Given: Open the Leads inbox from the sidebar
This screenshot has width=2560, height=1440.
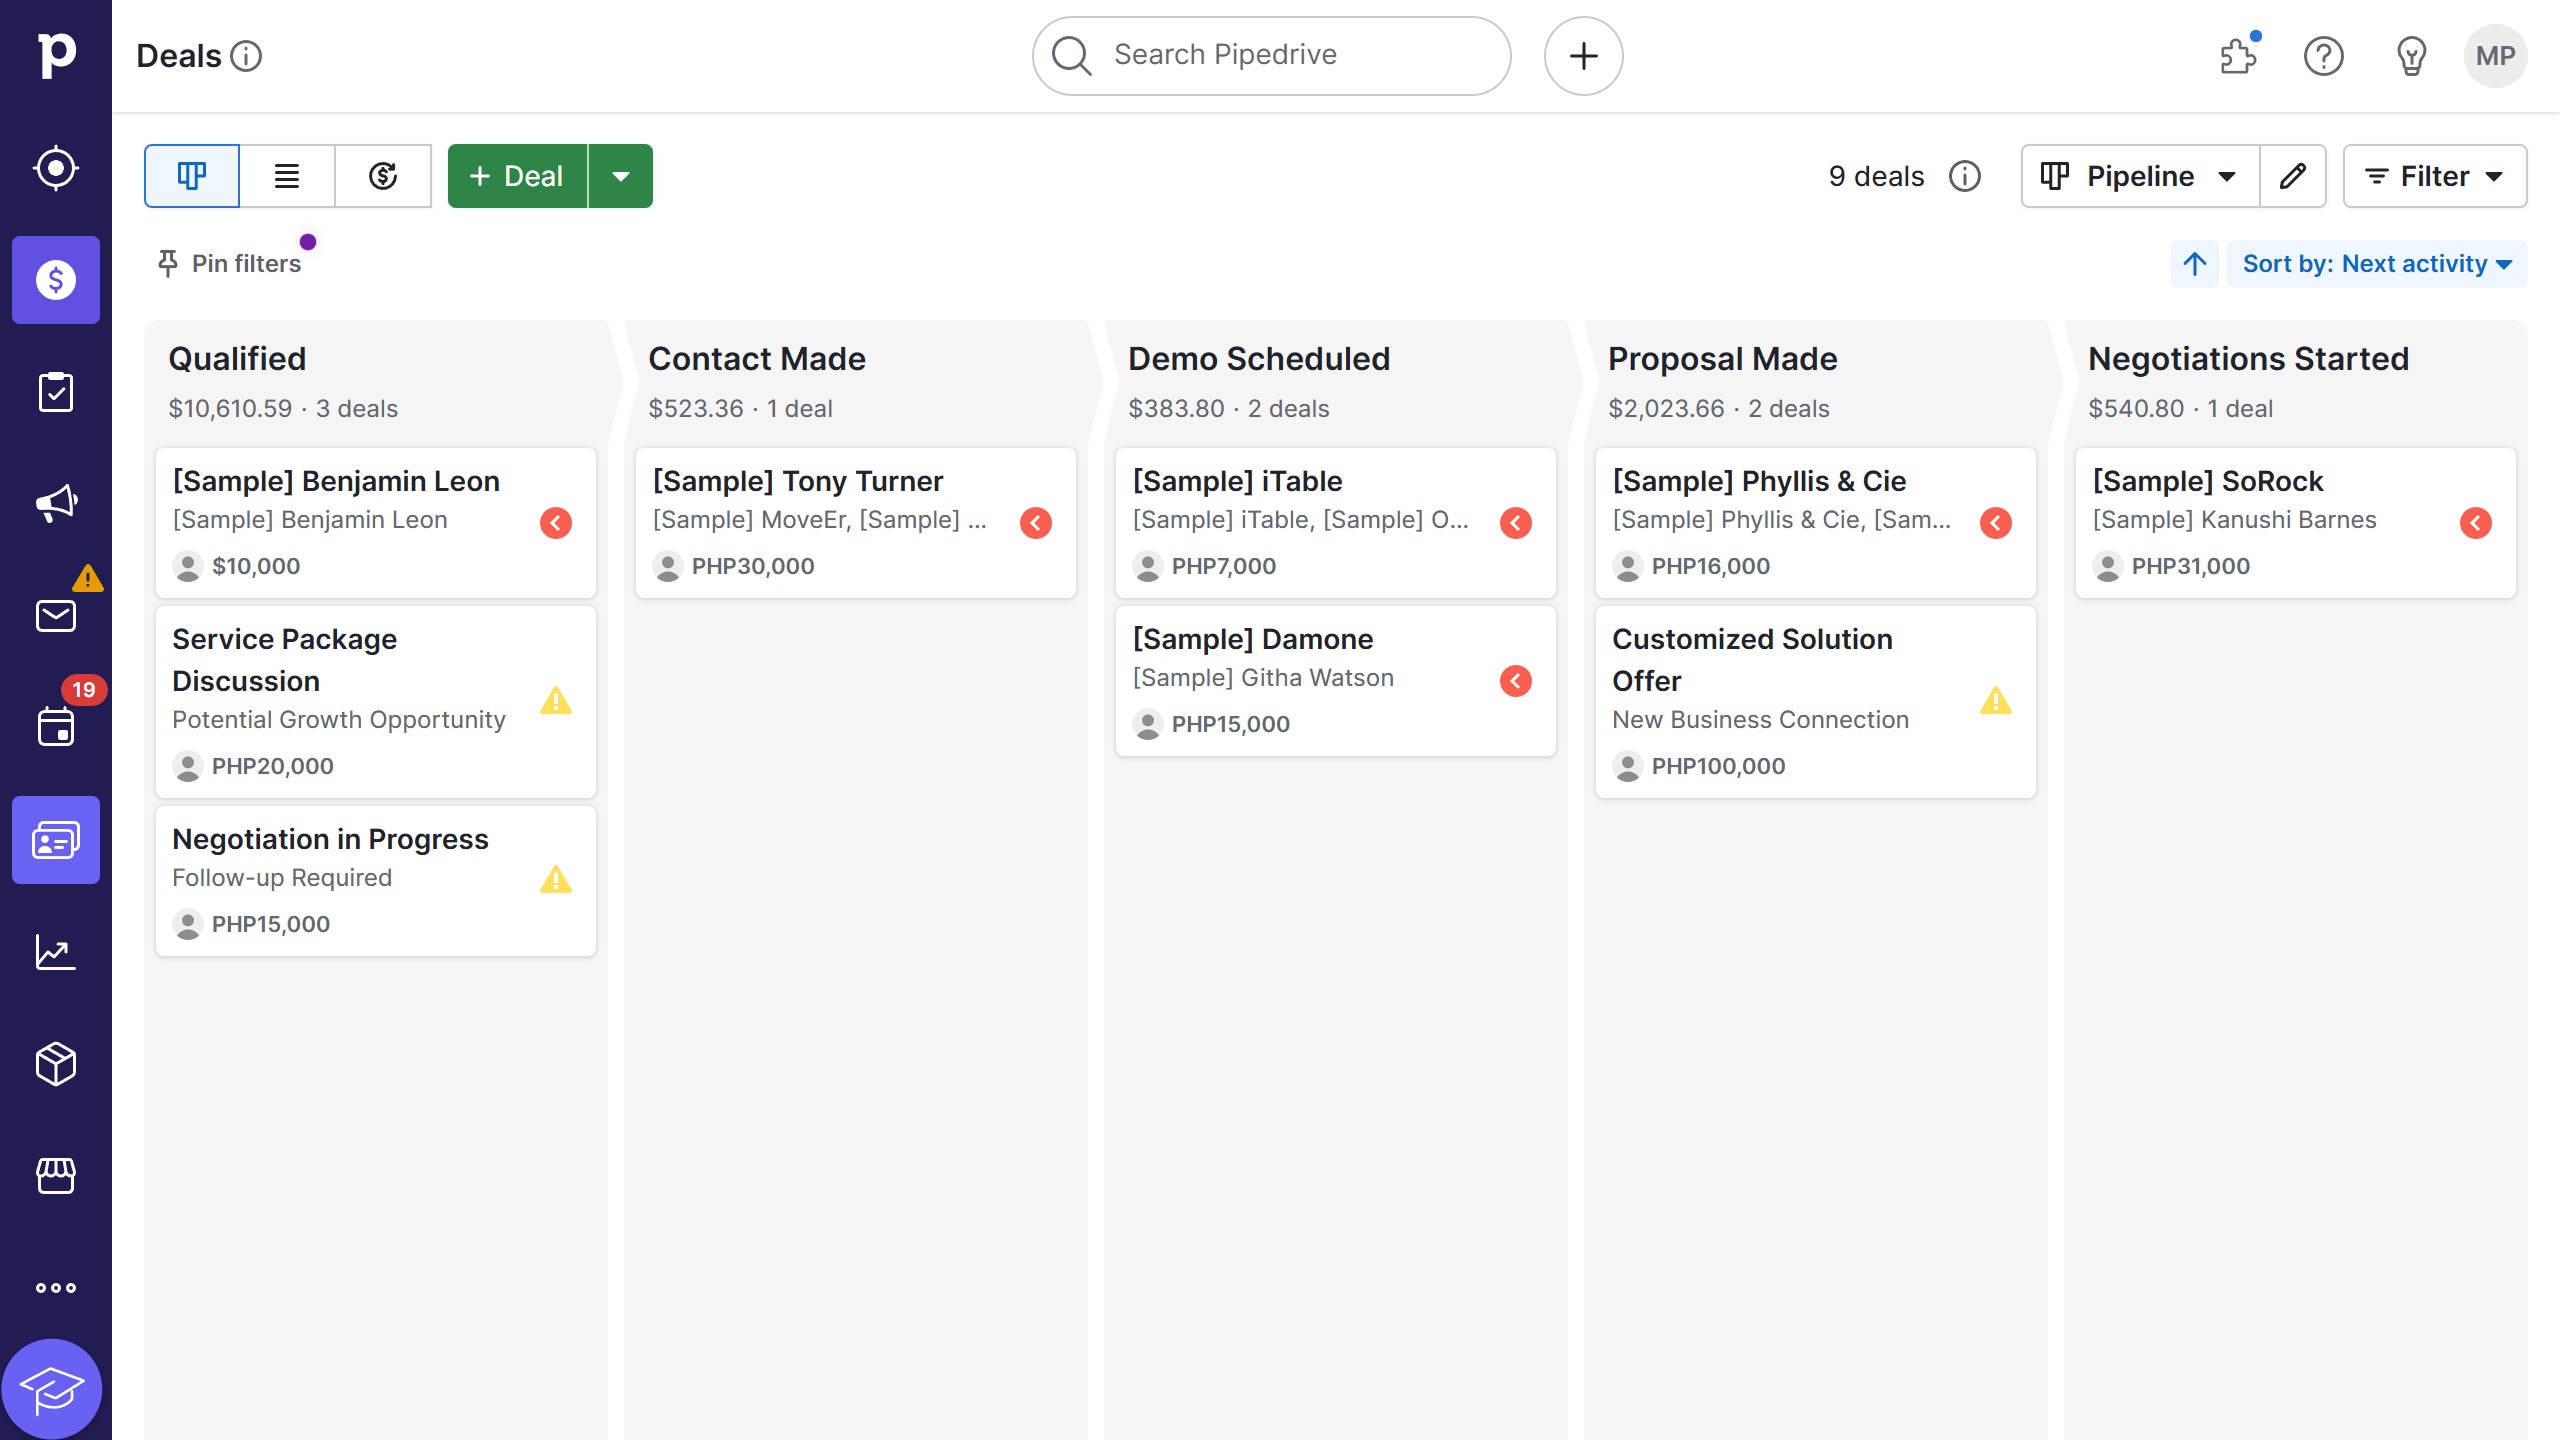Looking at the screenshot, I should click(x=56, y=168).
